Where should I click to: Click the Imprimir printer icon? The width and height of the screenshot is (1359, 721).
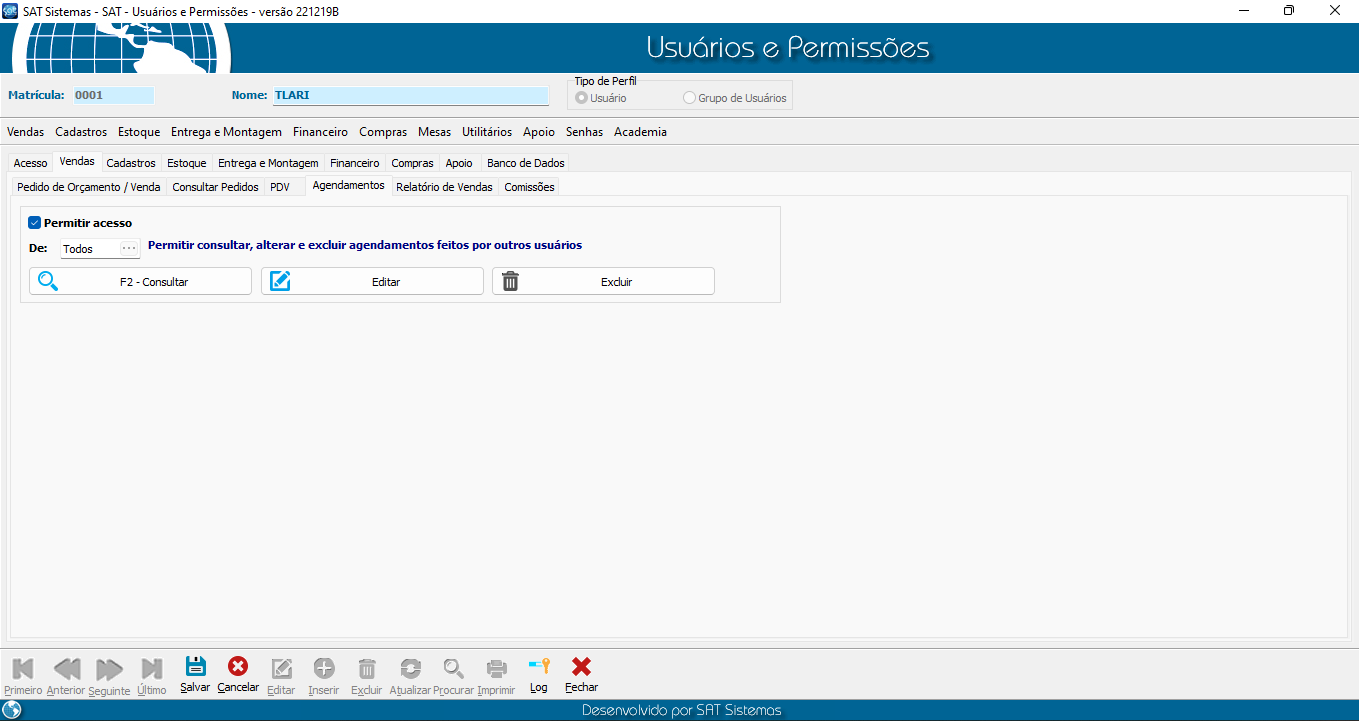496,669
